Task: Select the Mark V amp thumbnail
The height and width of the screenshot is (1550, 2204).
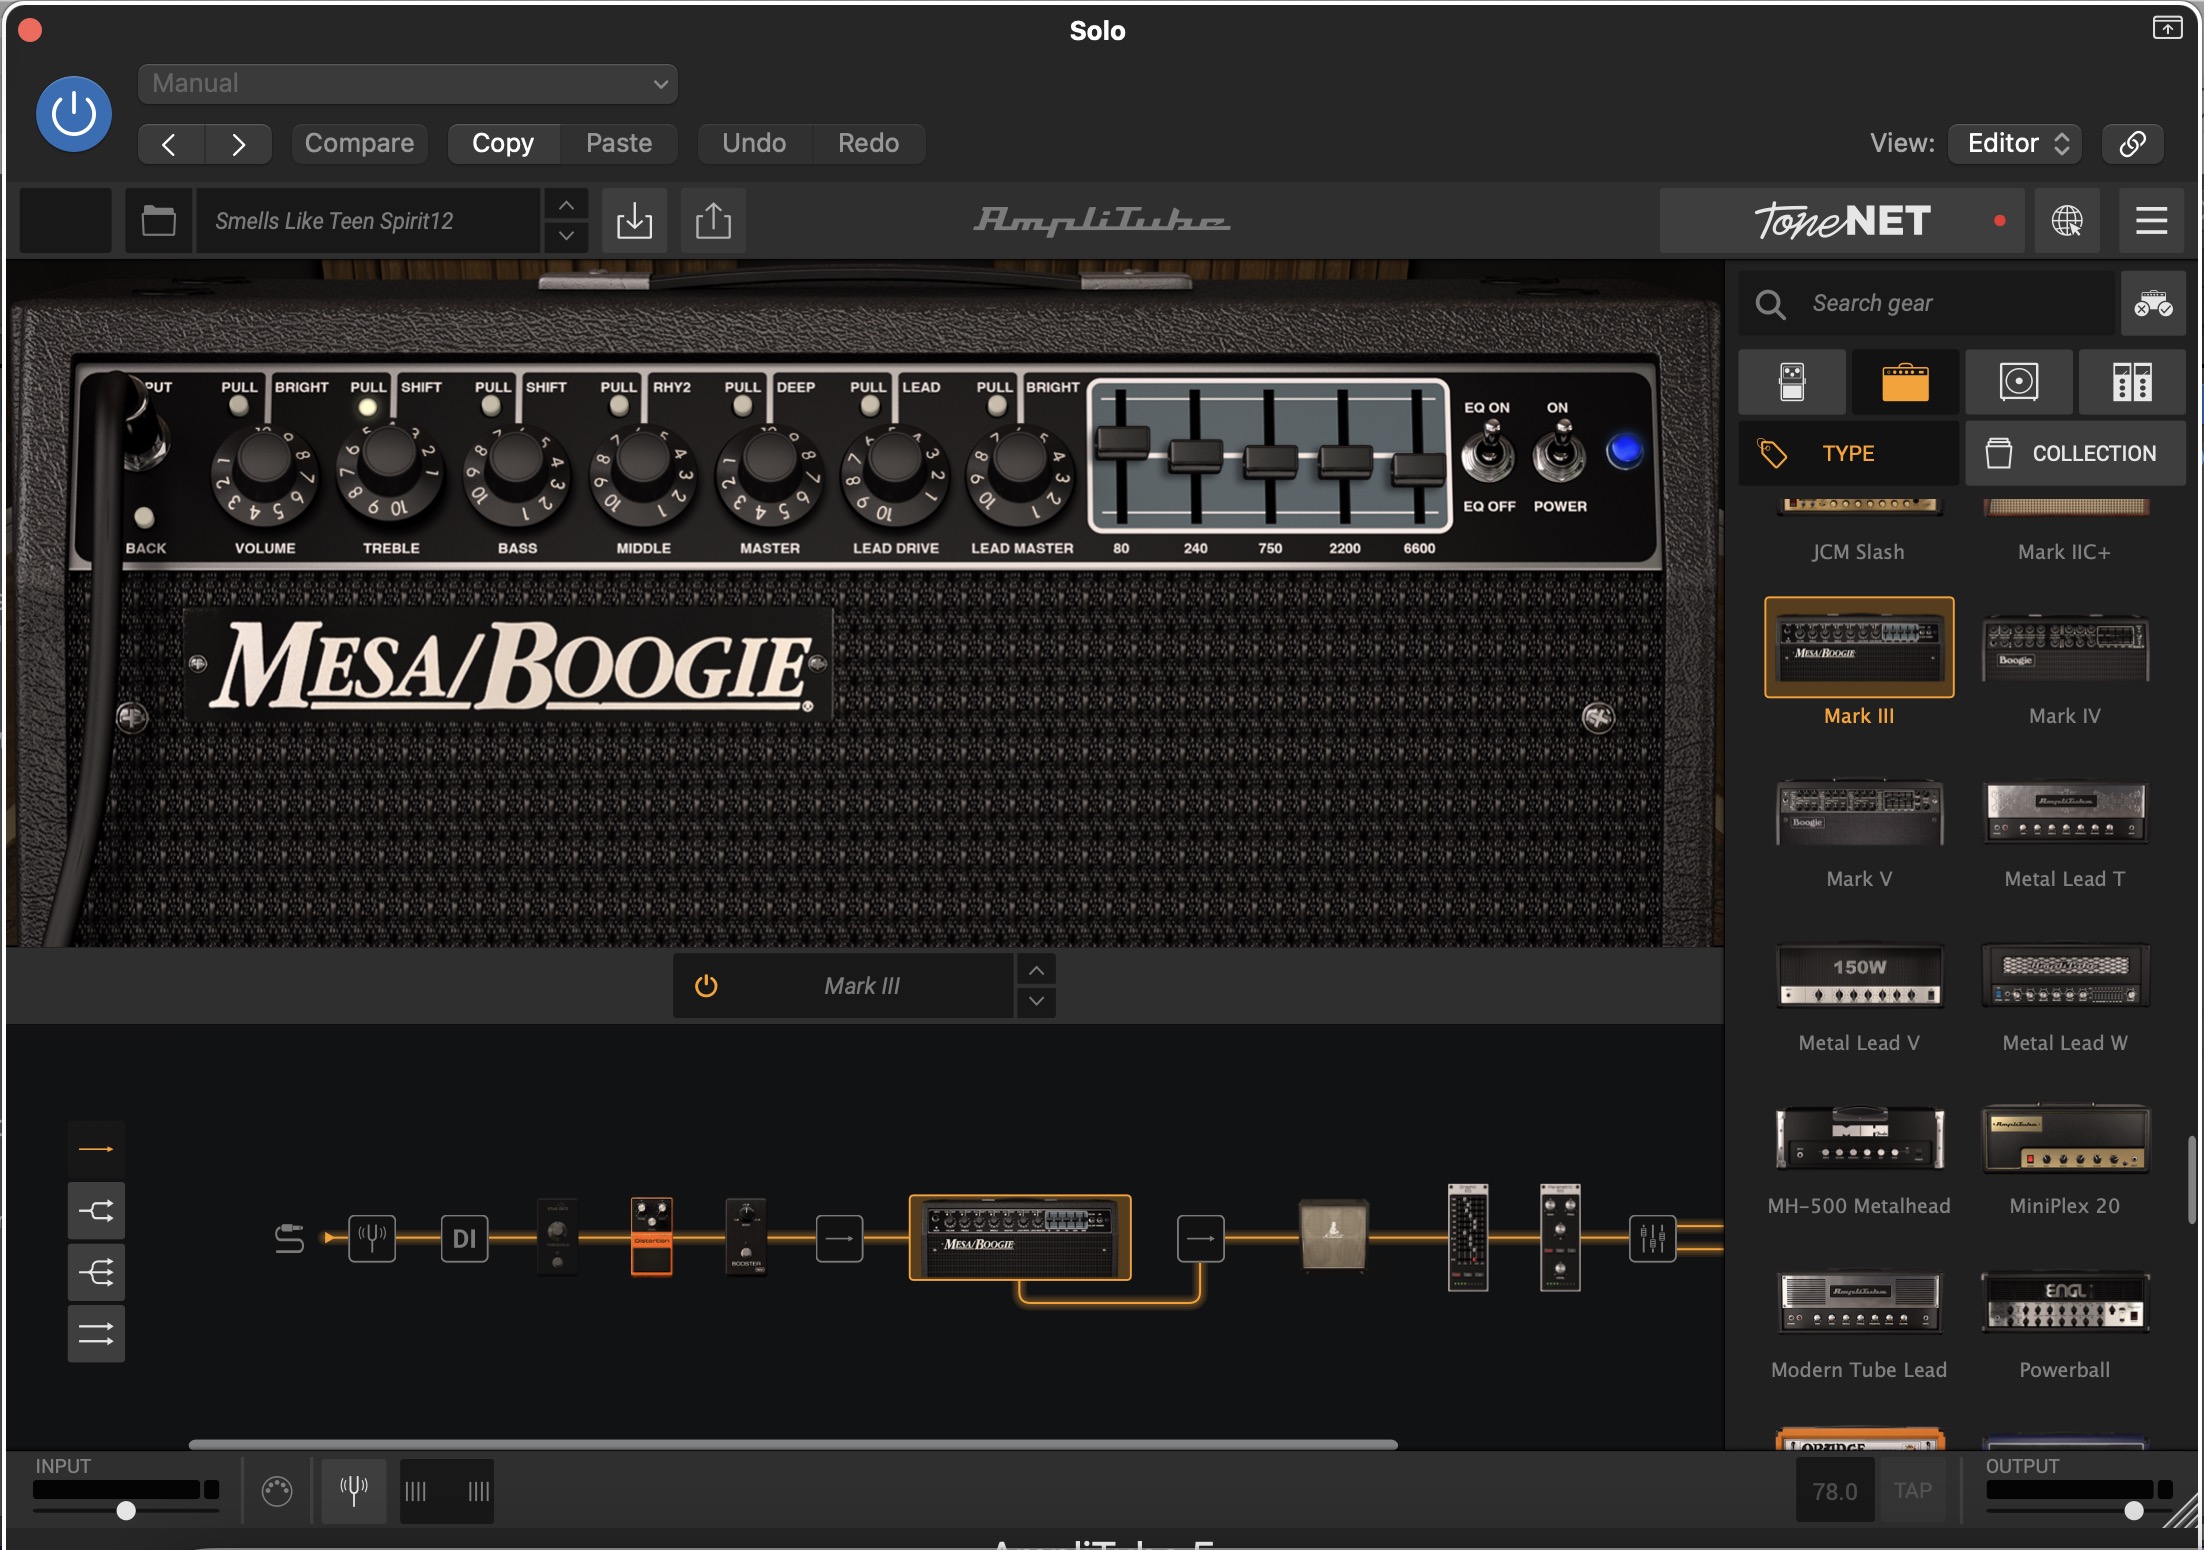Action: (1859, 812)
